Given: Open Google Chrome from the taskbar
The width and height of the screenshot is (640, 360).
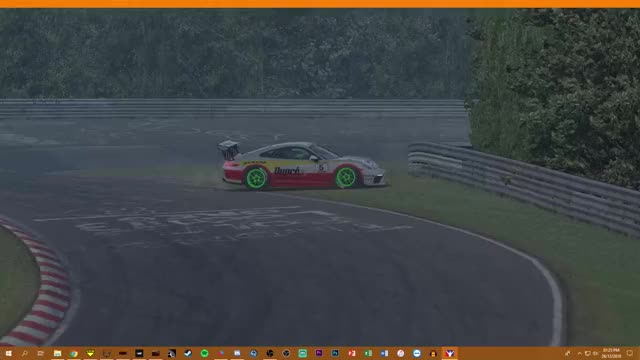Looking at the screenshot, I should [x=74, y=353].
